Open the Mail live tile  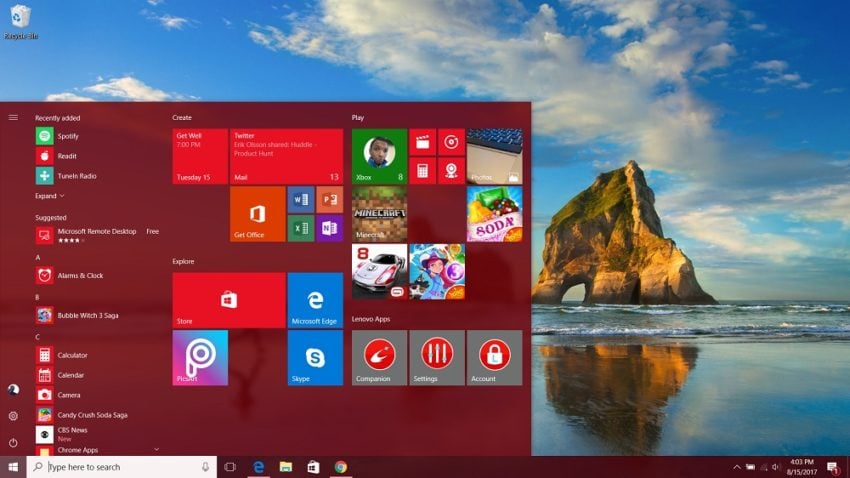pos(286,157)
